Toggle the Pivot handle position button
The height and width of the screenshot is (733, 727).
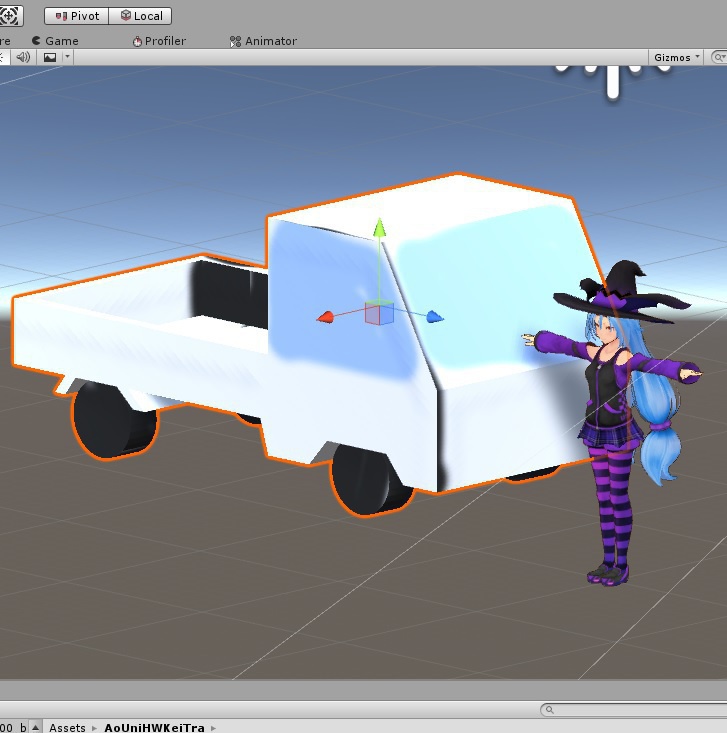77,16
